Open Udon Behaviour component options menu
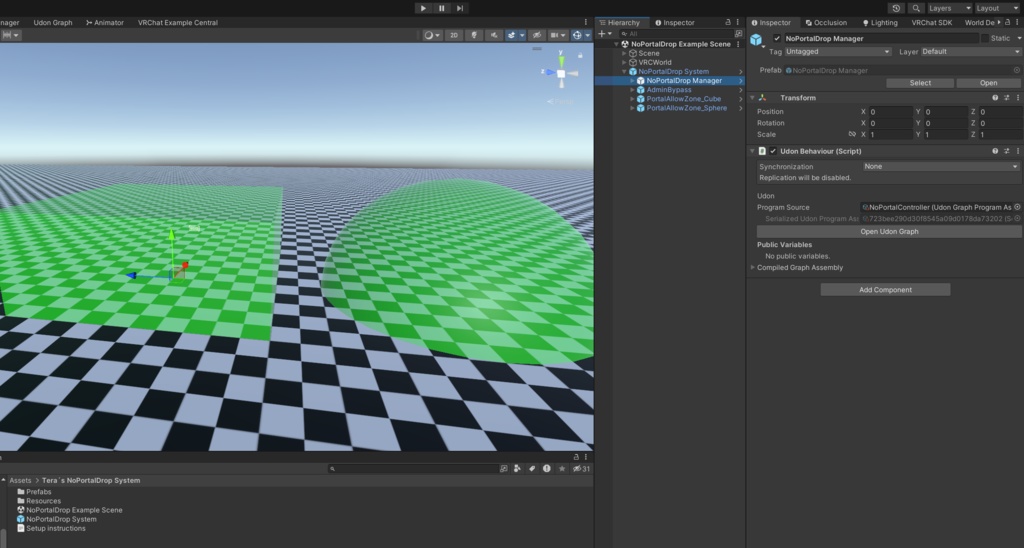The width and height of the screenshot is (1024, 548). pyautogui.click(x=1017, y=152)
